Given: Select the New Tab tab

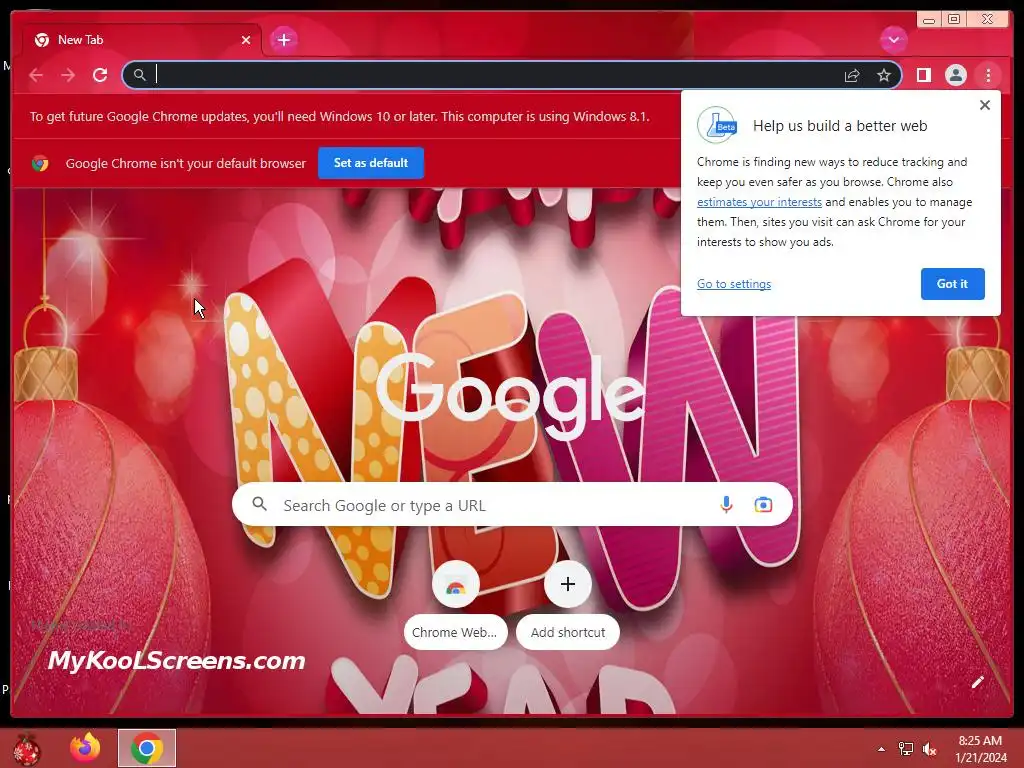Looking at the screenshot, I should [x=142, y=40].
